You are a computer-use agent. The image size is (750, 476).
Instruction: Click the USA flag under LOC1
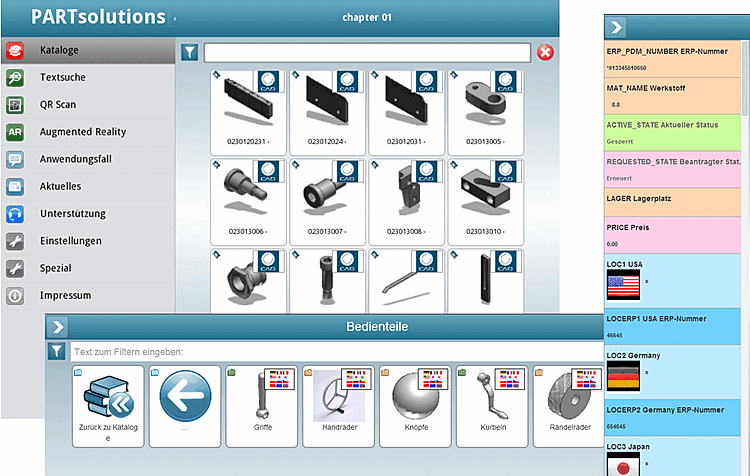tap(623, 286)
